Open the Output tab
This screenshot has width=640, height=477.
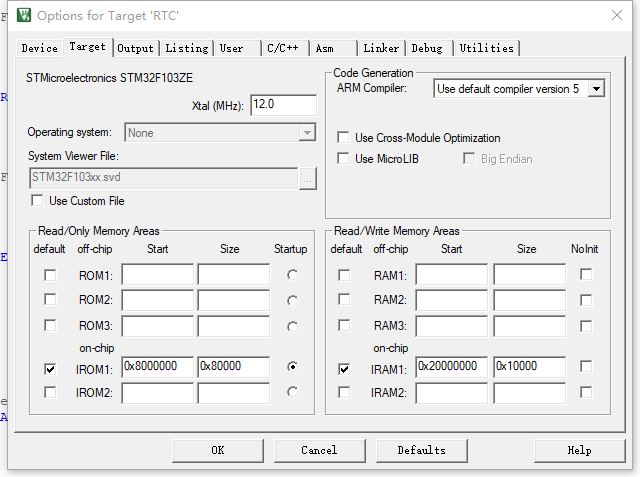tap(136, 48)
